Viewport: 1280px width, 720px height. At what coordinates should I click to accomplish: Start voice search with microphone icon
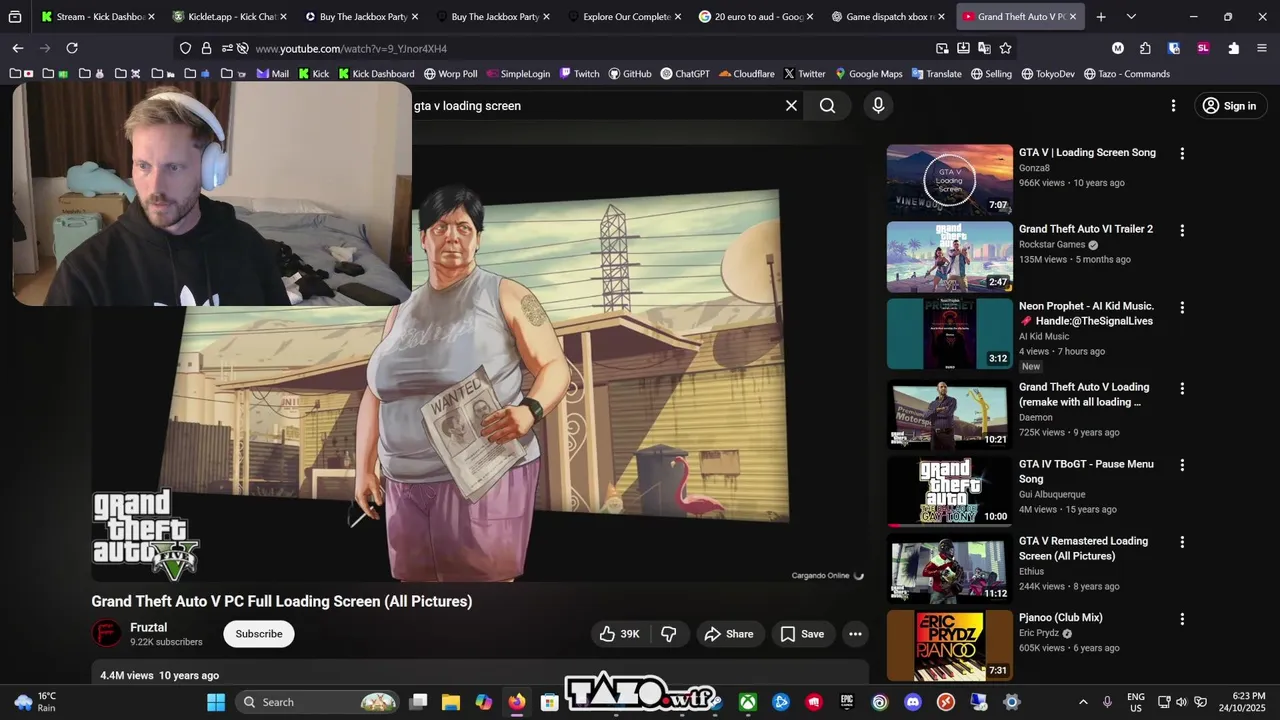click(x=878, y=105)
